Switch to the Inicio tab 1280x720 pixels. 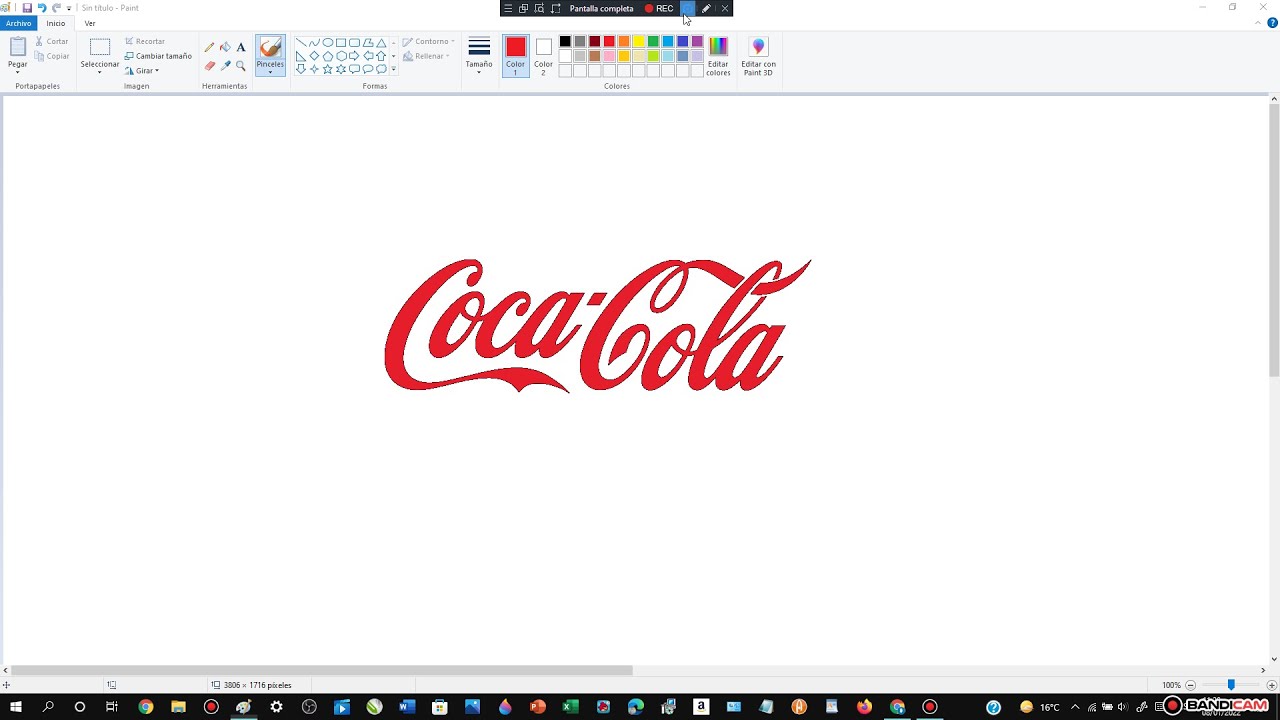click(56, 23)
